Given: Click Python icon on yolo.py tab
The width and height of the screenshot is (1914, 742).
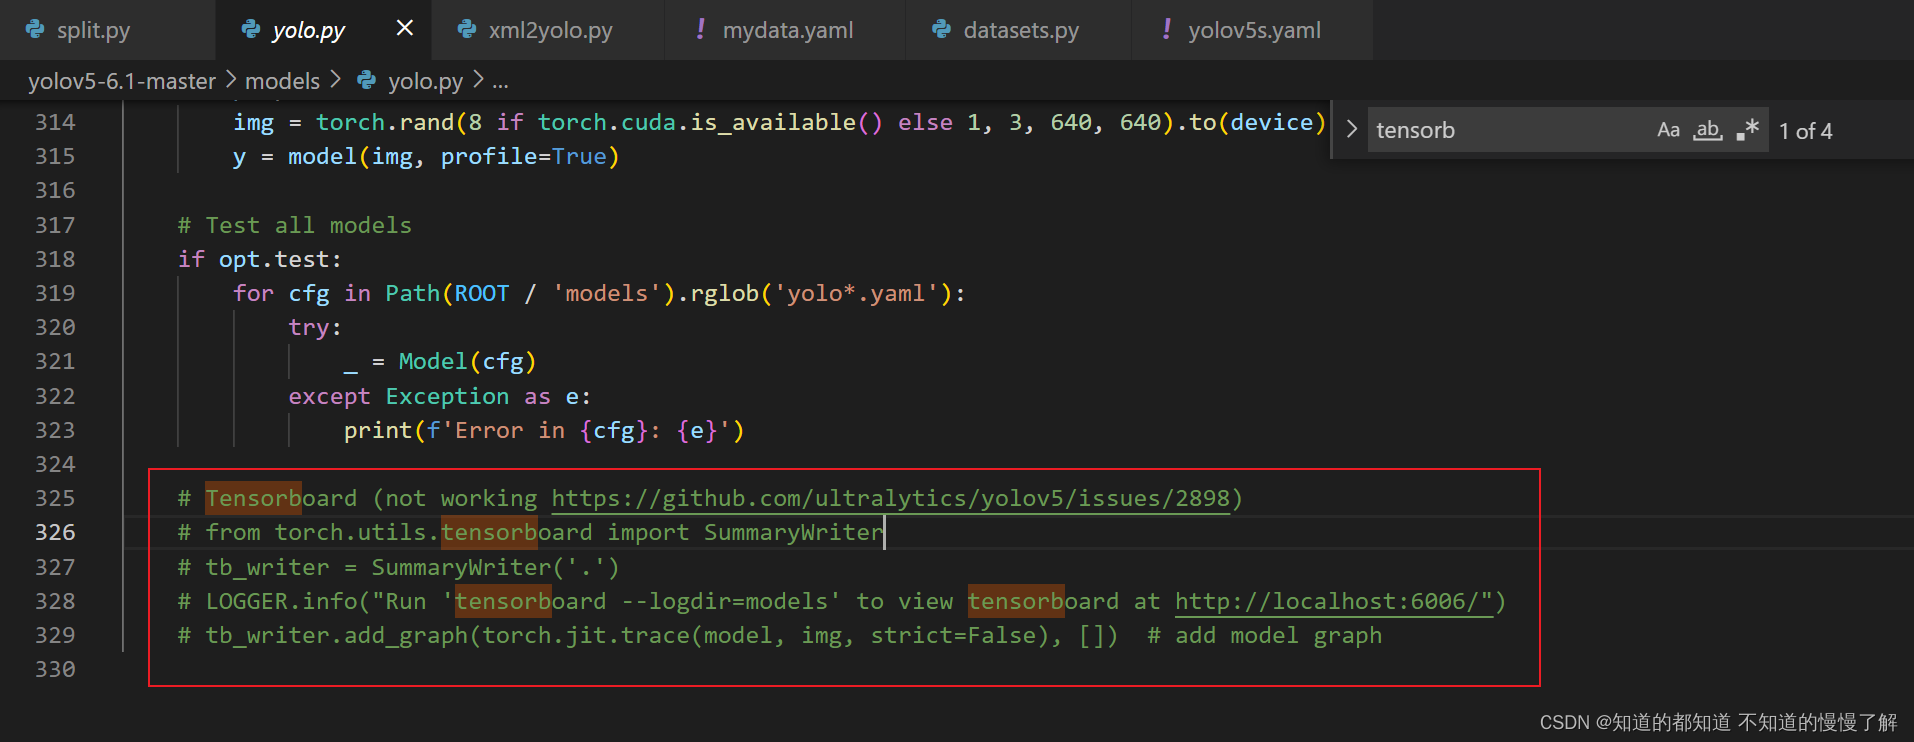Looking at the screenshot, I should [251, 30].
